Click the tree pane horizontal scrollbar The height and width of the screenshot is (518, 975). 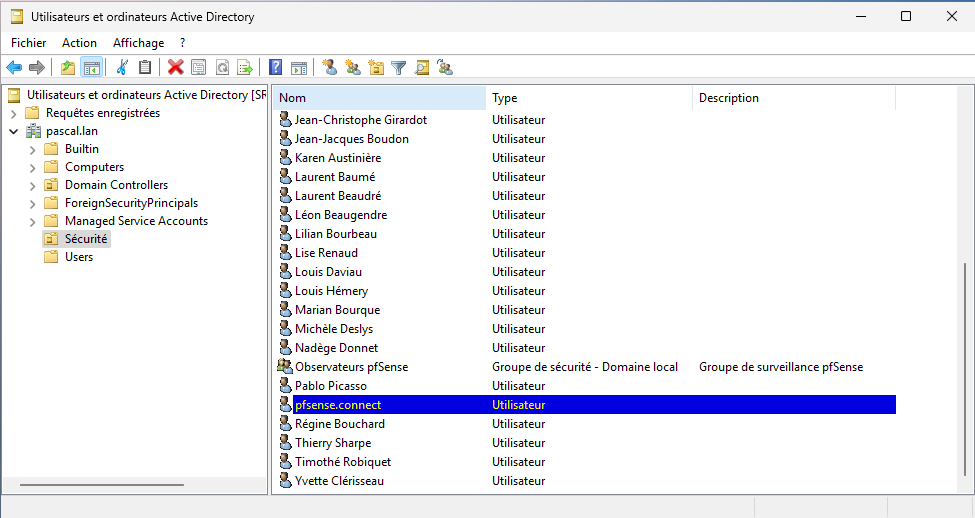pos(101,484)
